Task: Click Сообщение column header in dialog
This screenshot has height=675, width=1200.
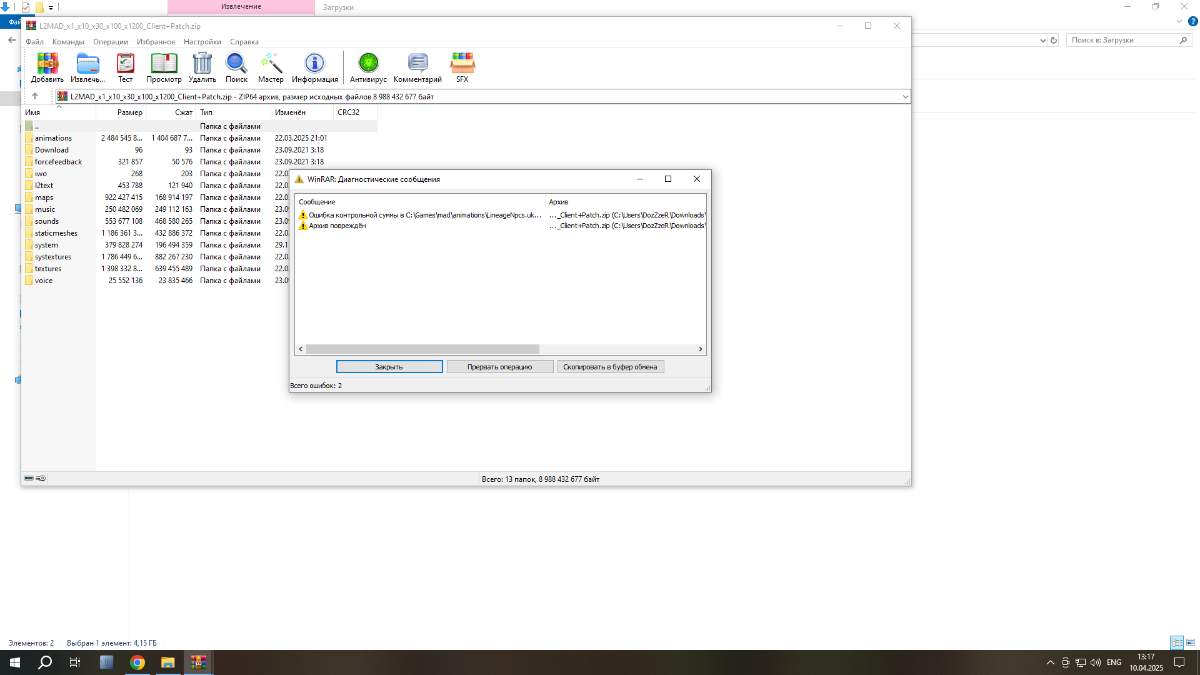Action: (420, 202)
